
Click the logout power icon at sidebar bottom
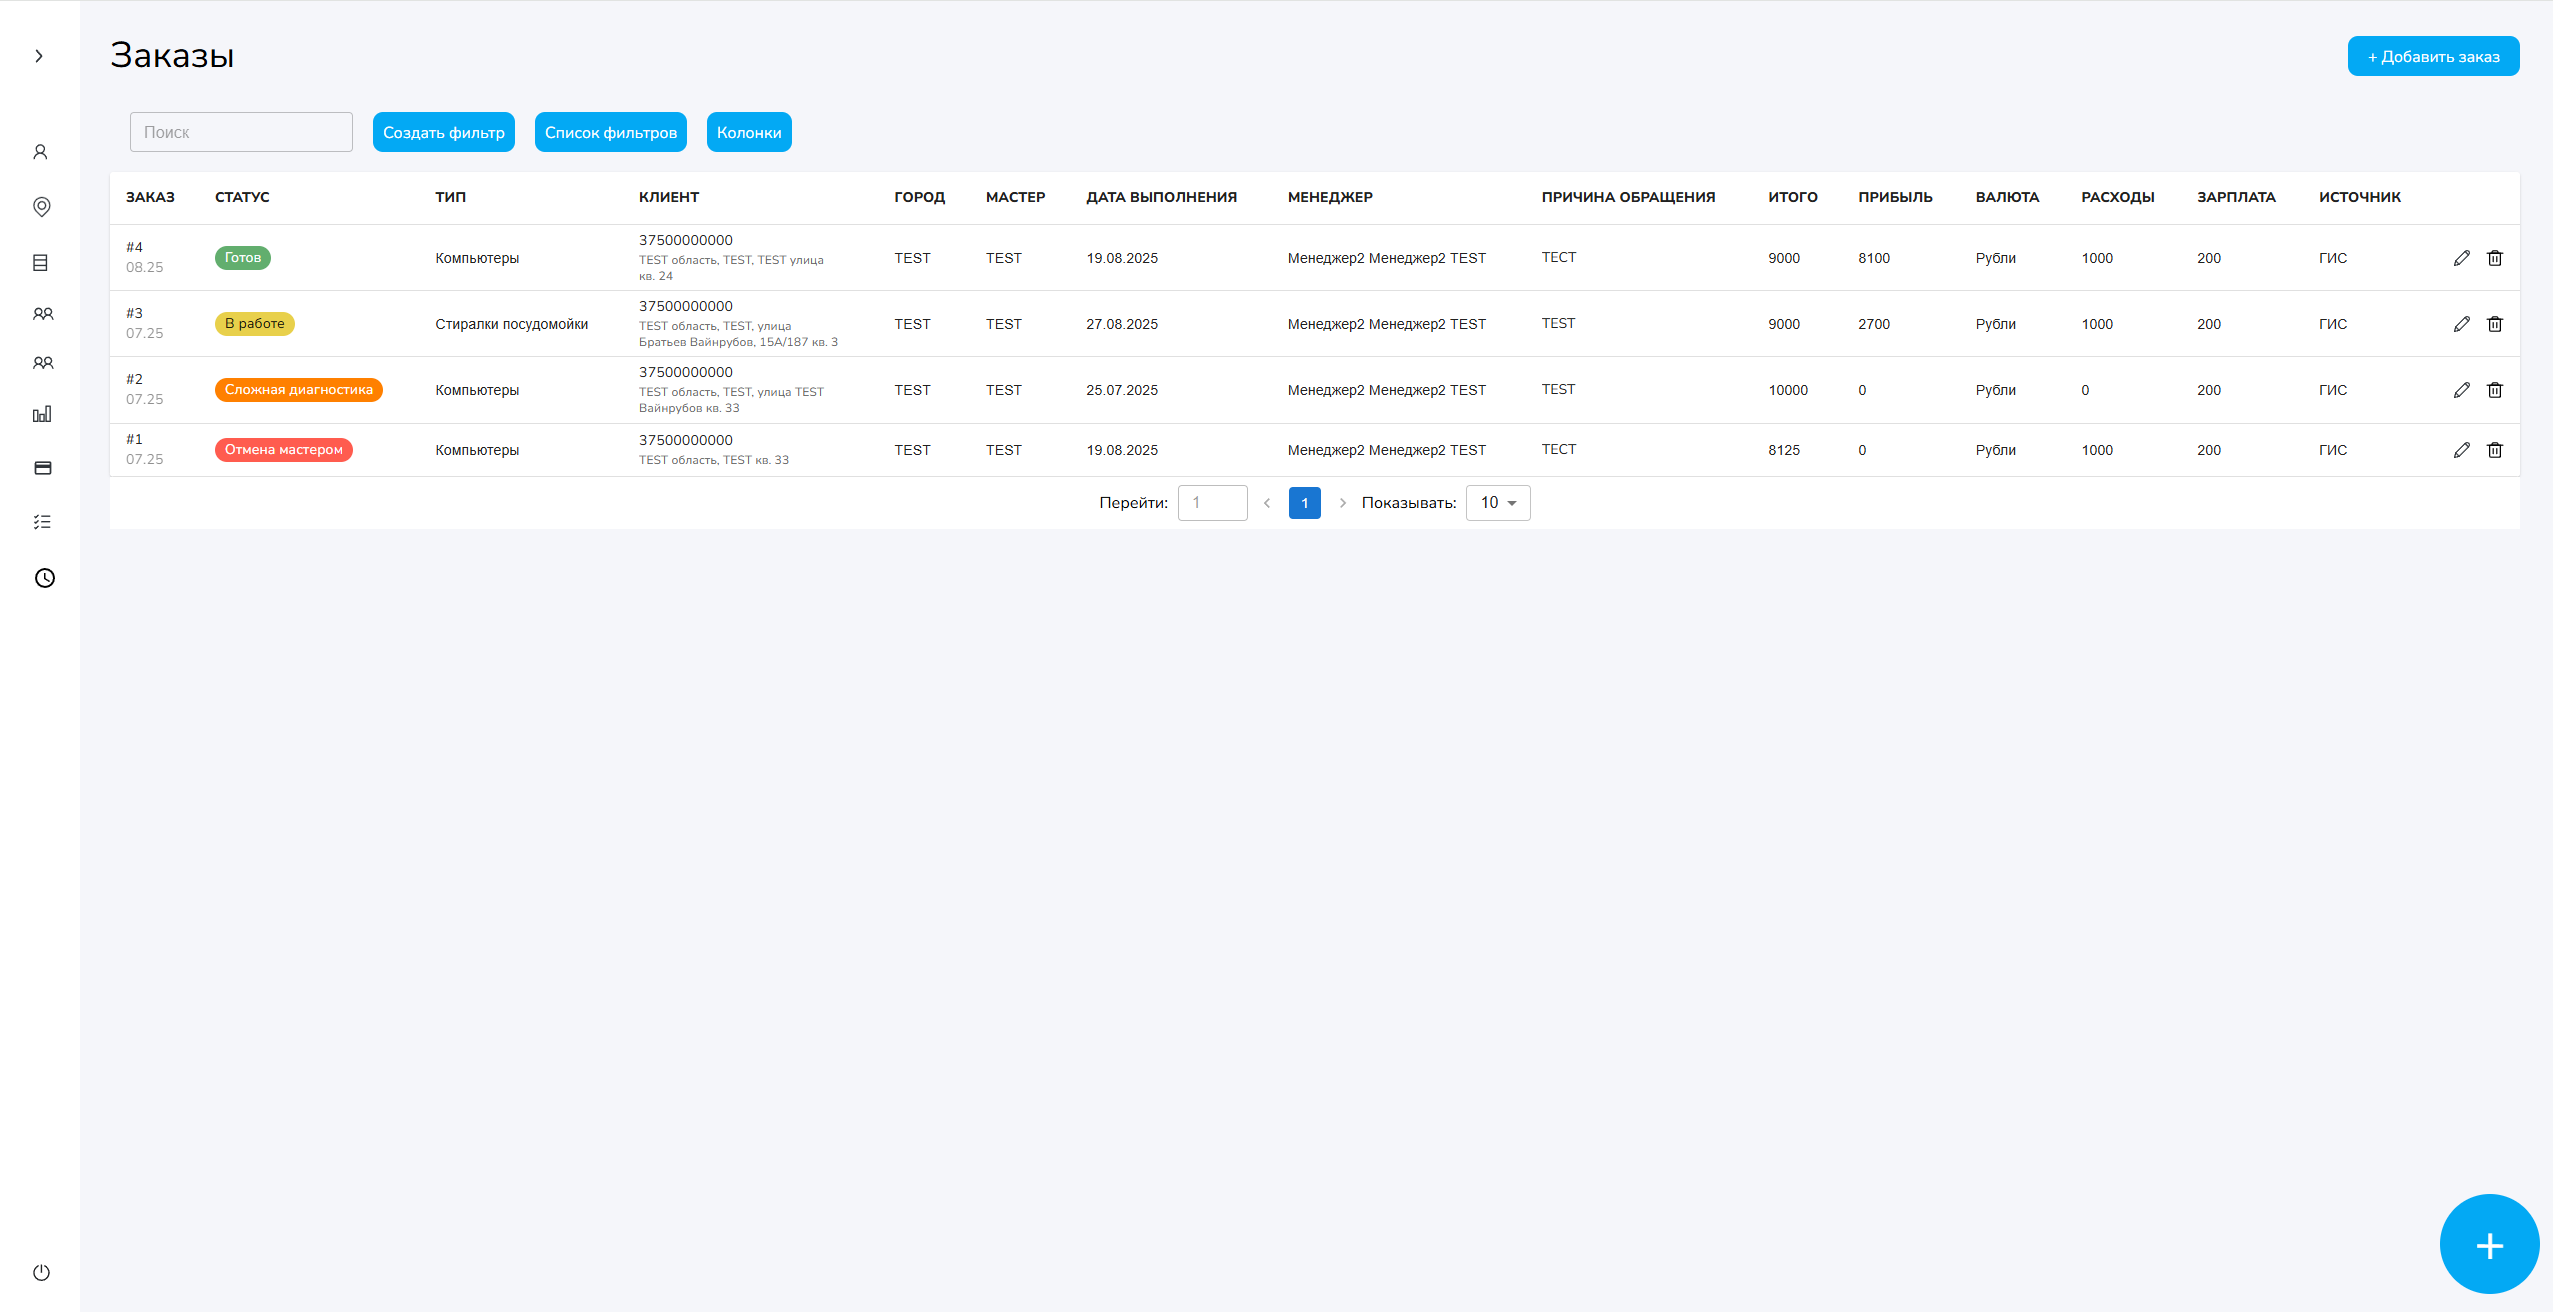[41, 1272]
